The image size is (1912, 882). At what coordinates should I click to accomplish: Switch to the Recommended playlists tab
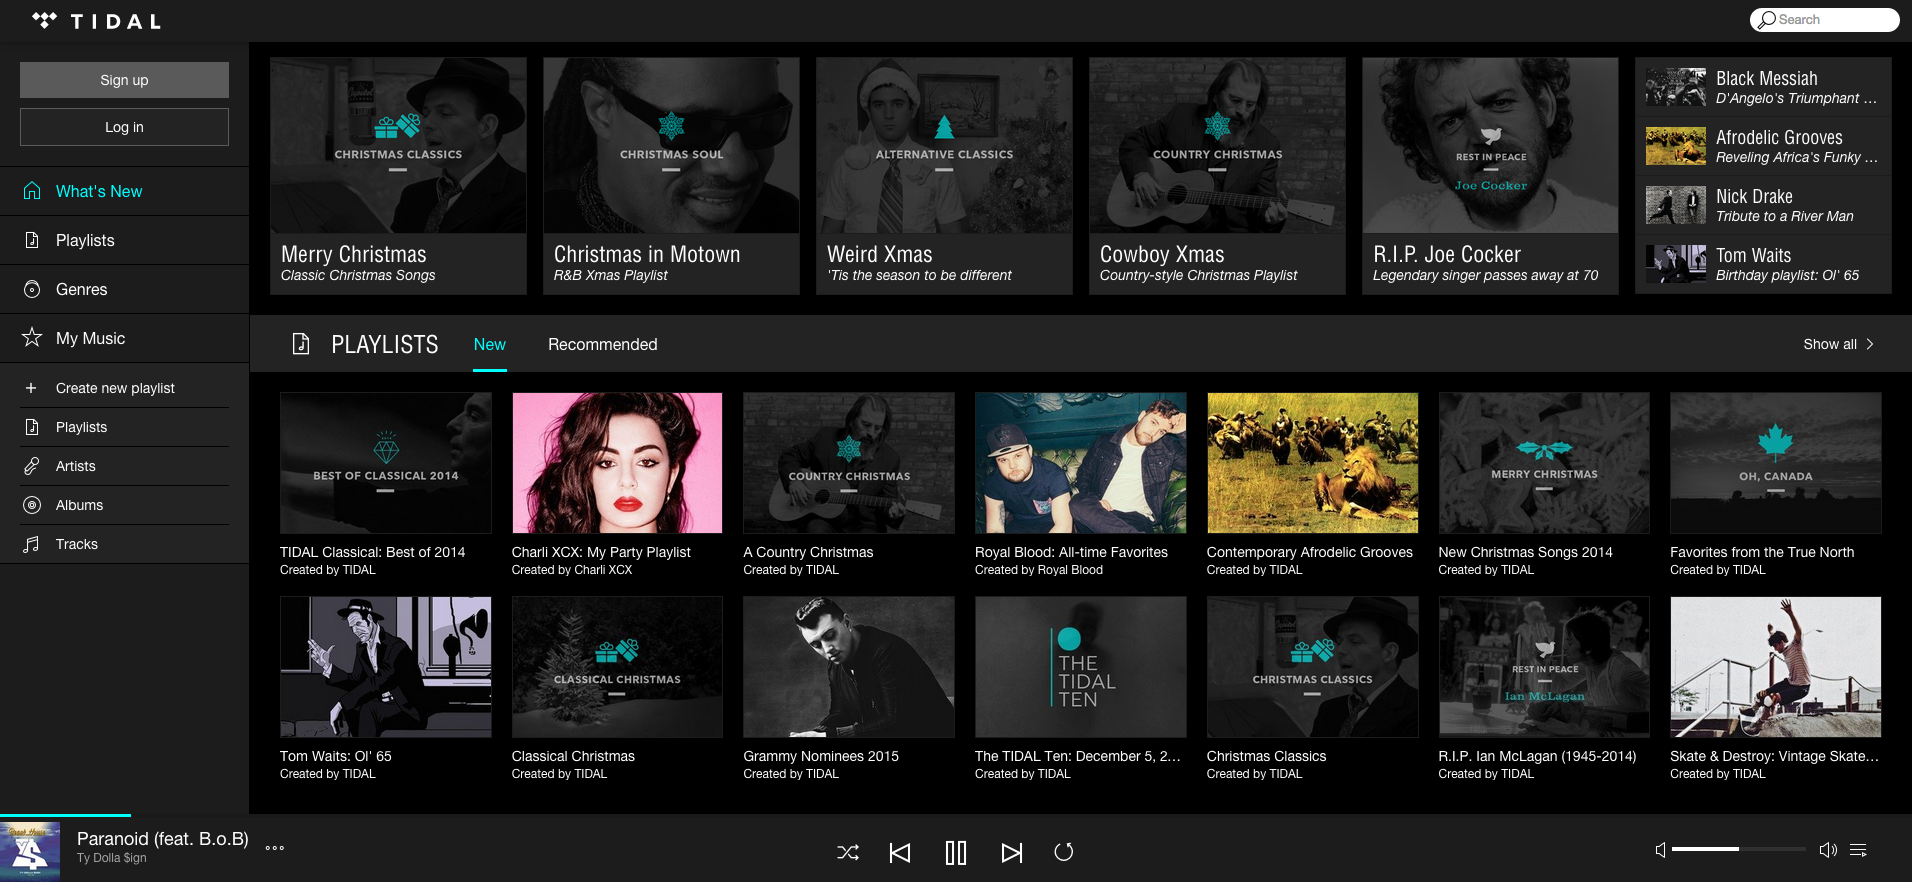coord(602,344)
